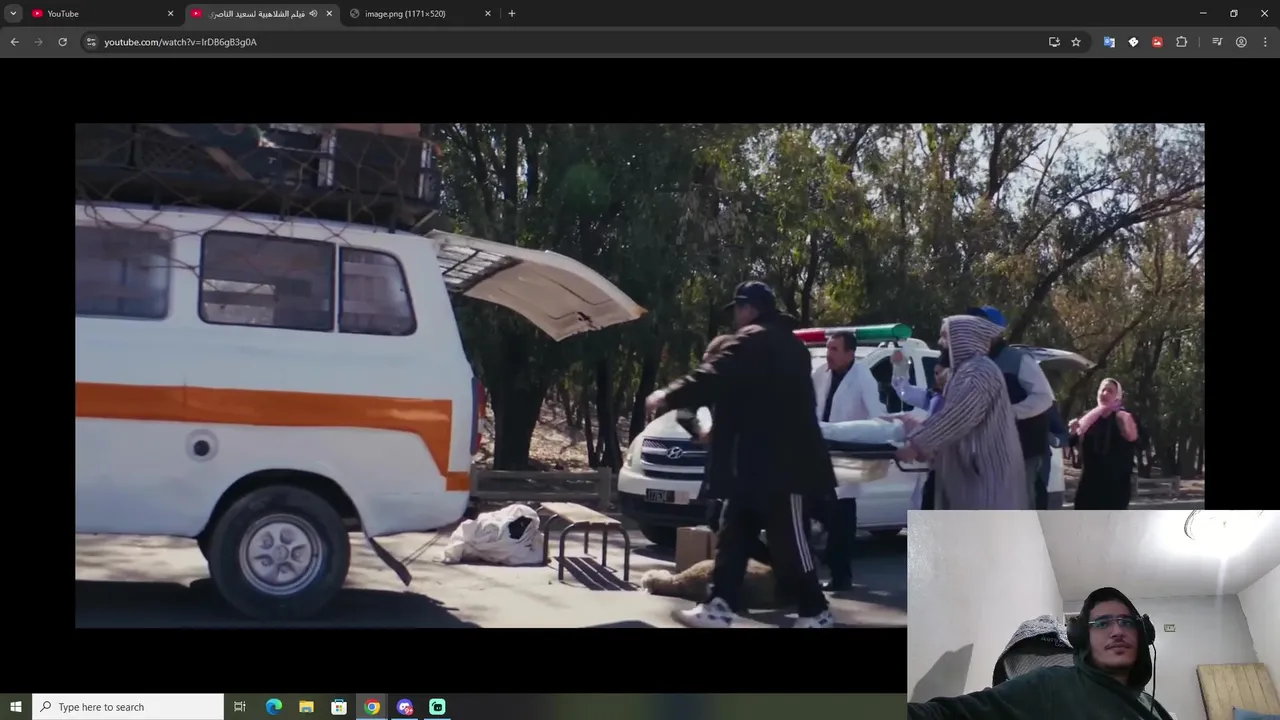Close the Arabic-titled video tab
Screen dimensions: 1280x720
pos(329,13)
